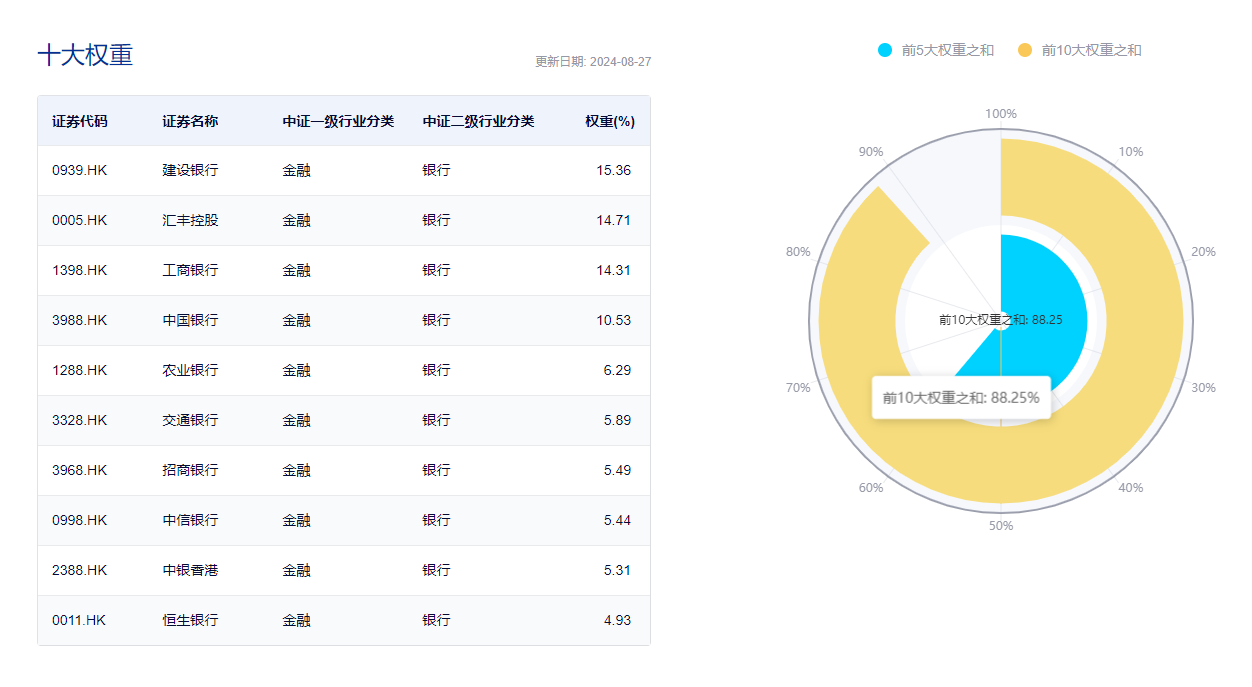Click the 中证一级行业分类 column header
This screenshot has height=687, width=1252.
(x=338, y=121)
